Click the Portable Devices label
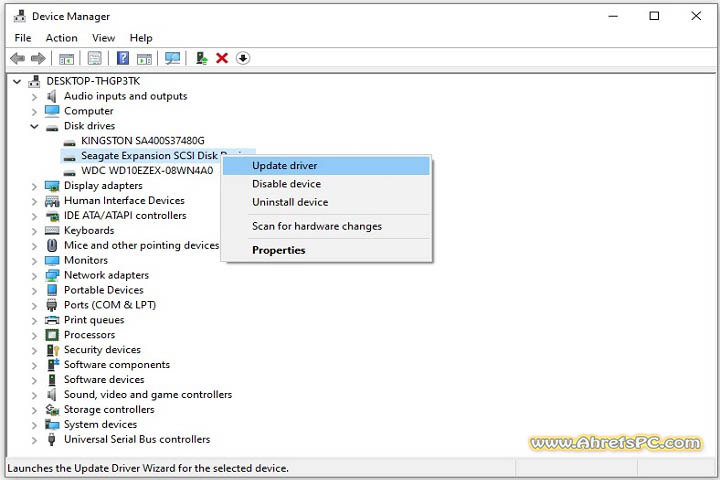720x480 pixels. point(104,290)
